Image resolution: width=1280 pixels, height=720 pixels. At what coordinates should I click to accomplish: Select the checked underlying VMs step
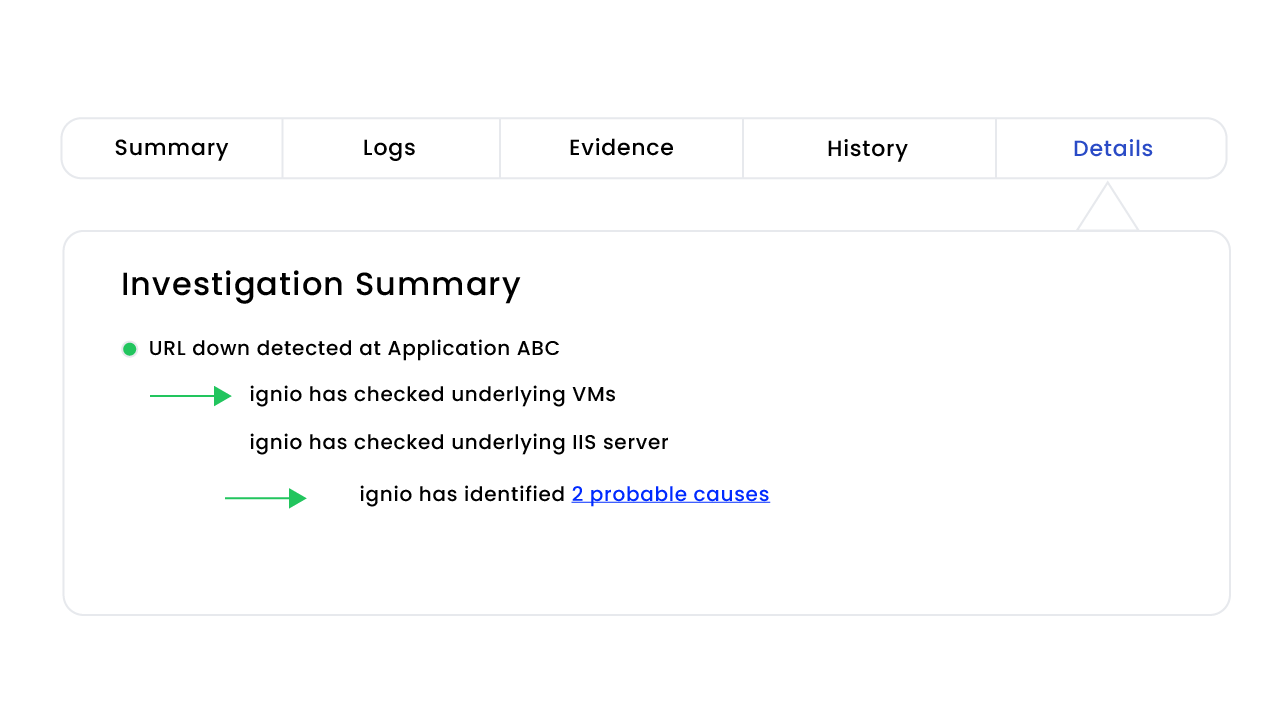click(x=432, y=394)
